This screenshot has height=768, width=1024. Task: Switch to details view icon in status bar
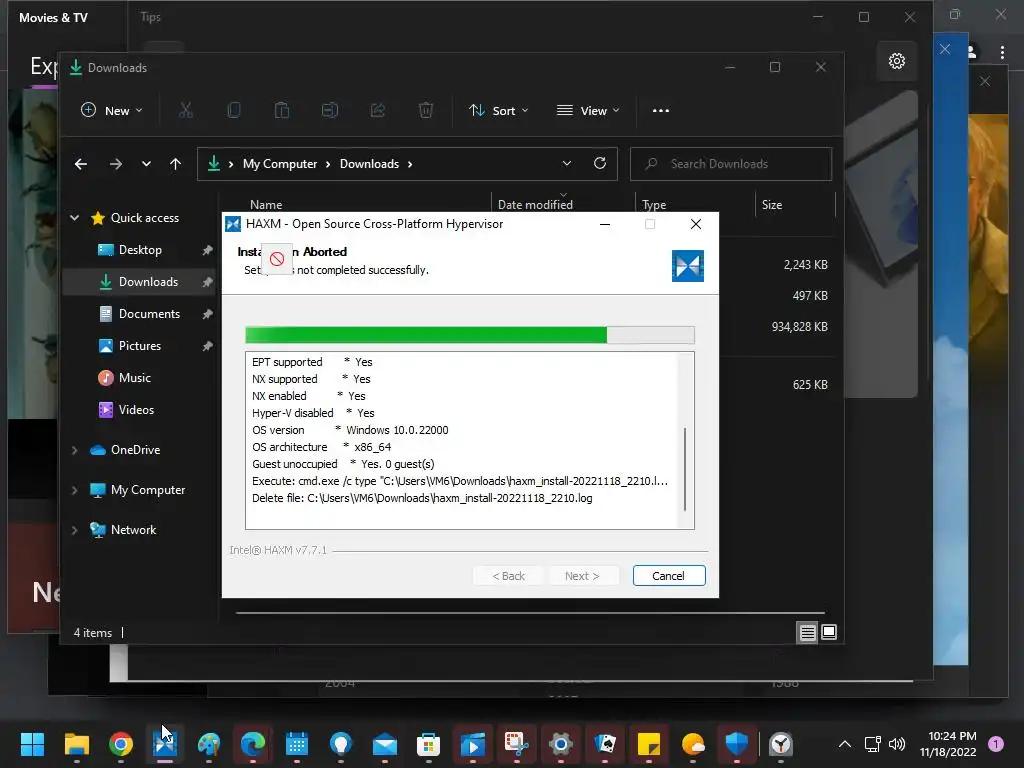[x=808, y=632]
